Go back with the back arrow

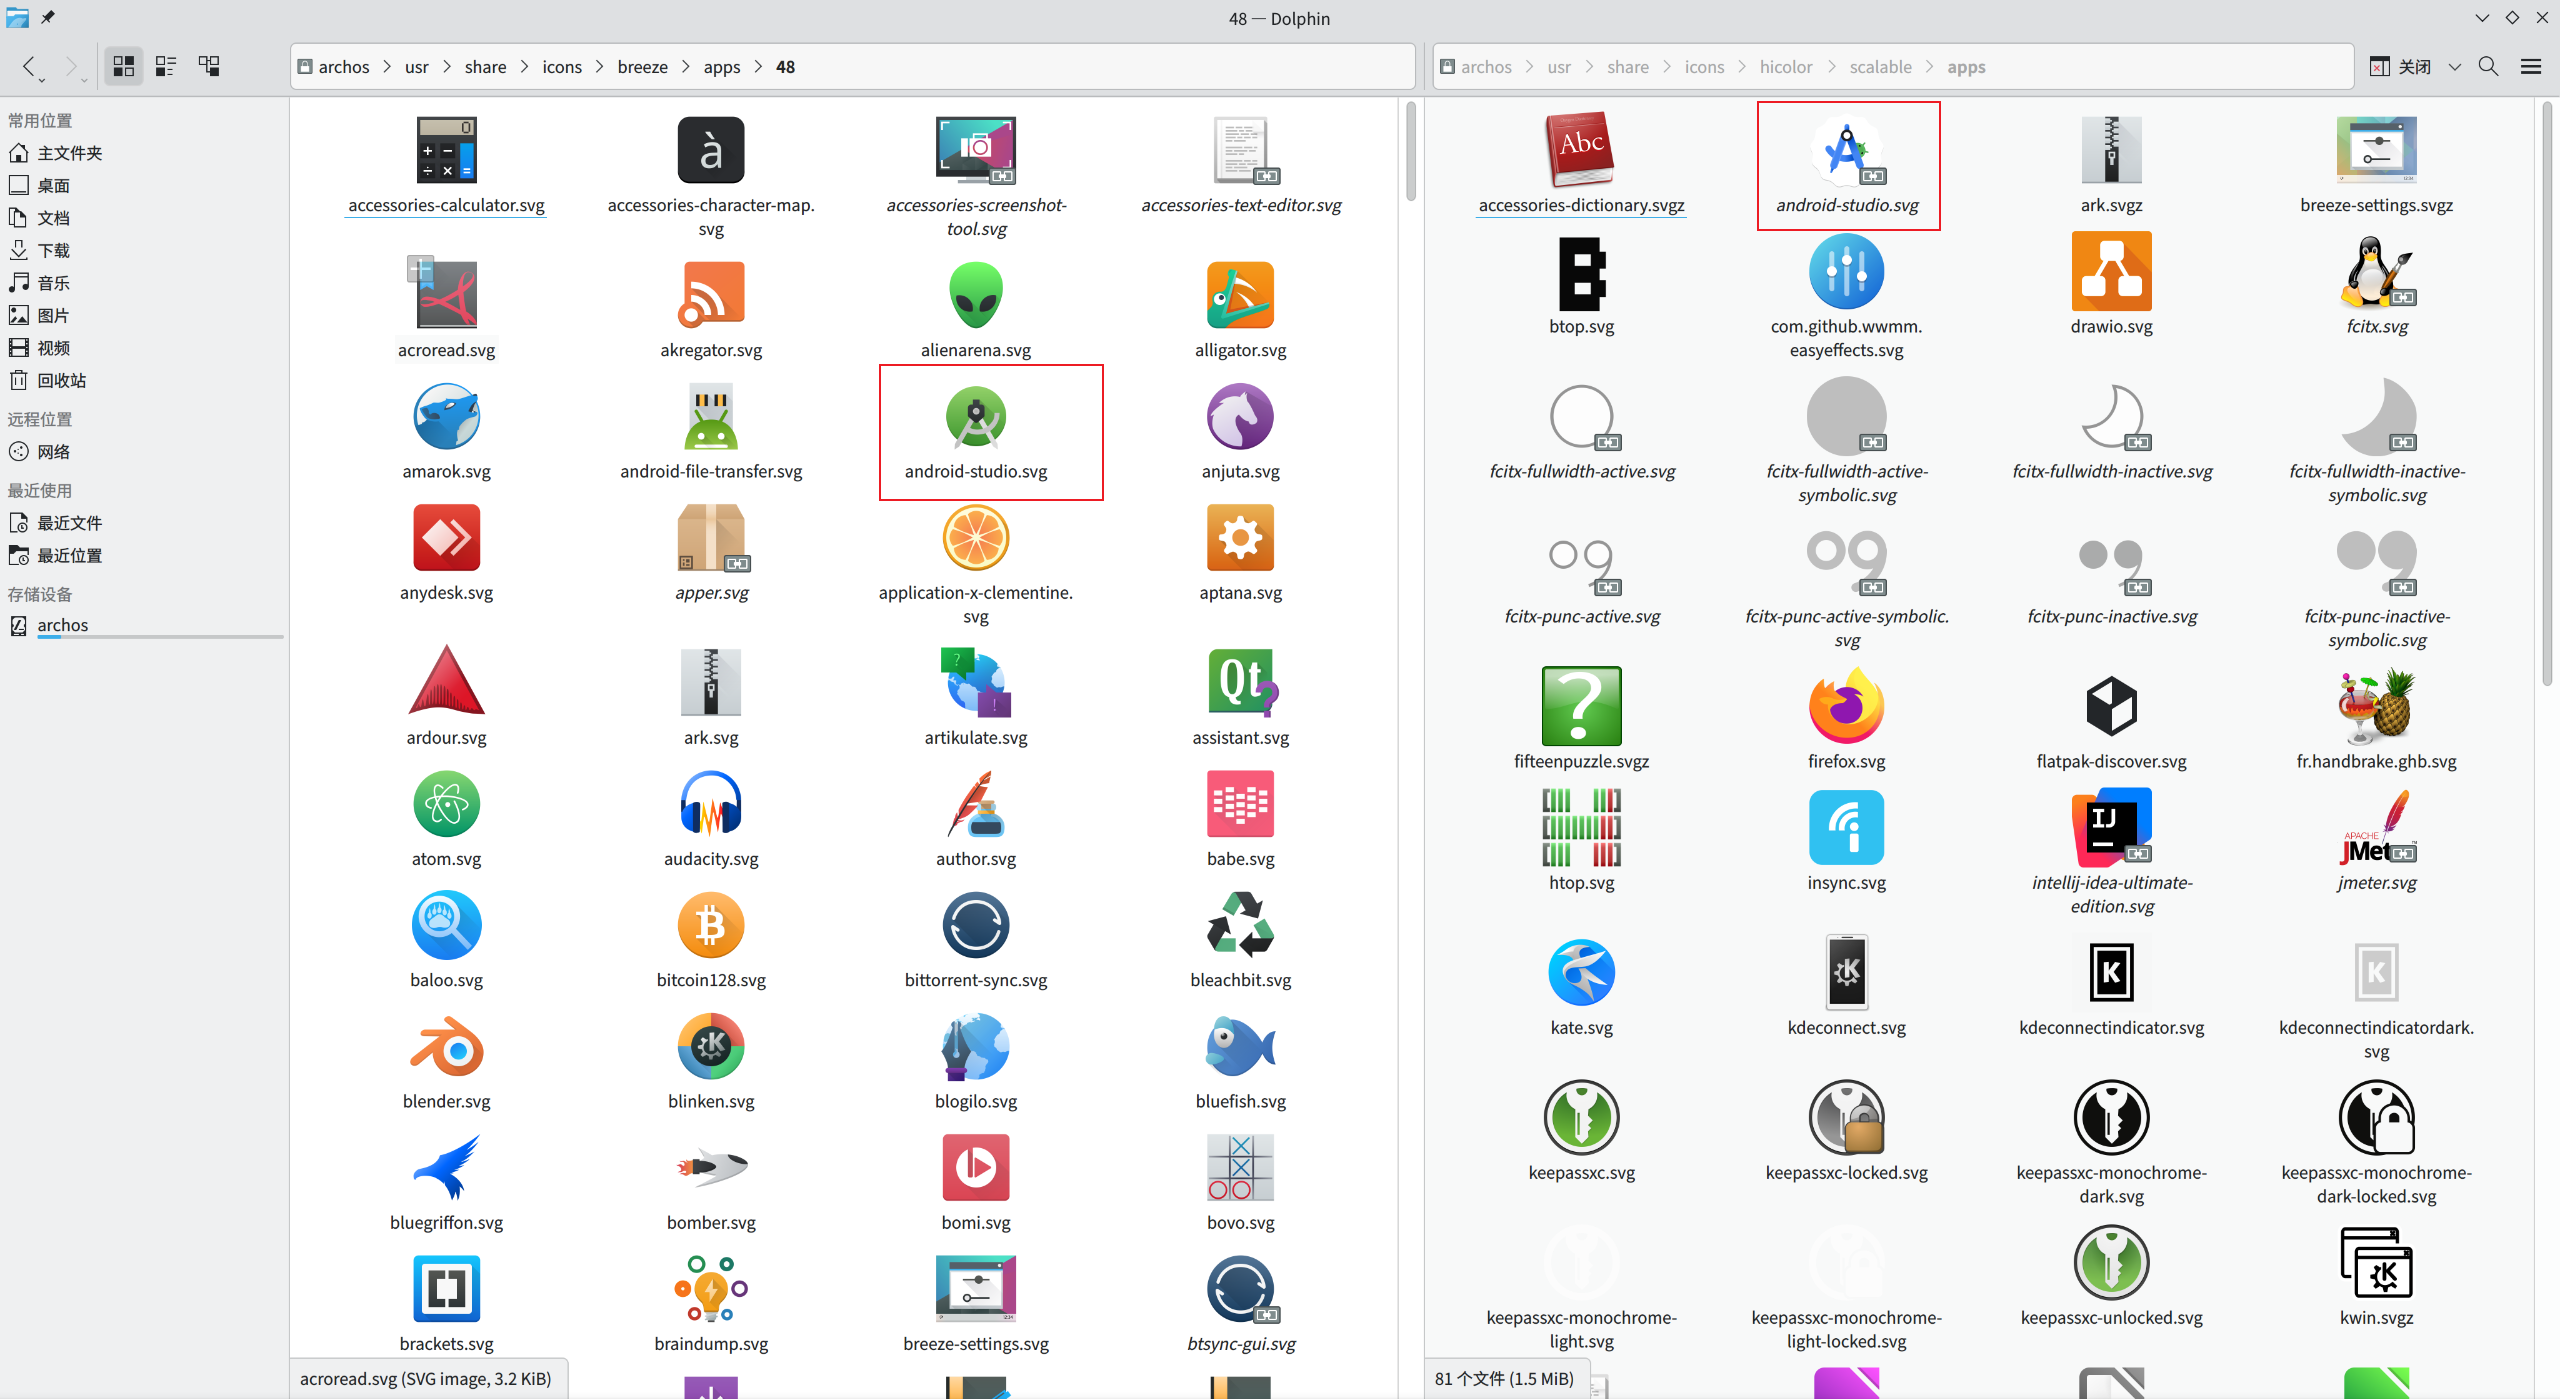[x=29, y=67]
